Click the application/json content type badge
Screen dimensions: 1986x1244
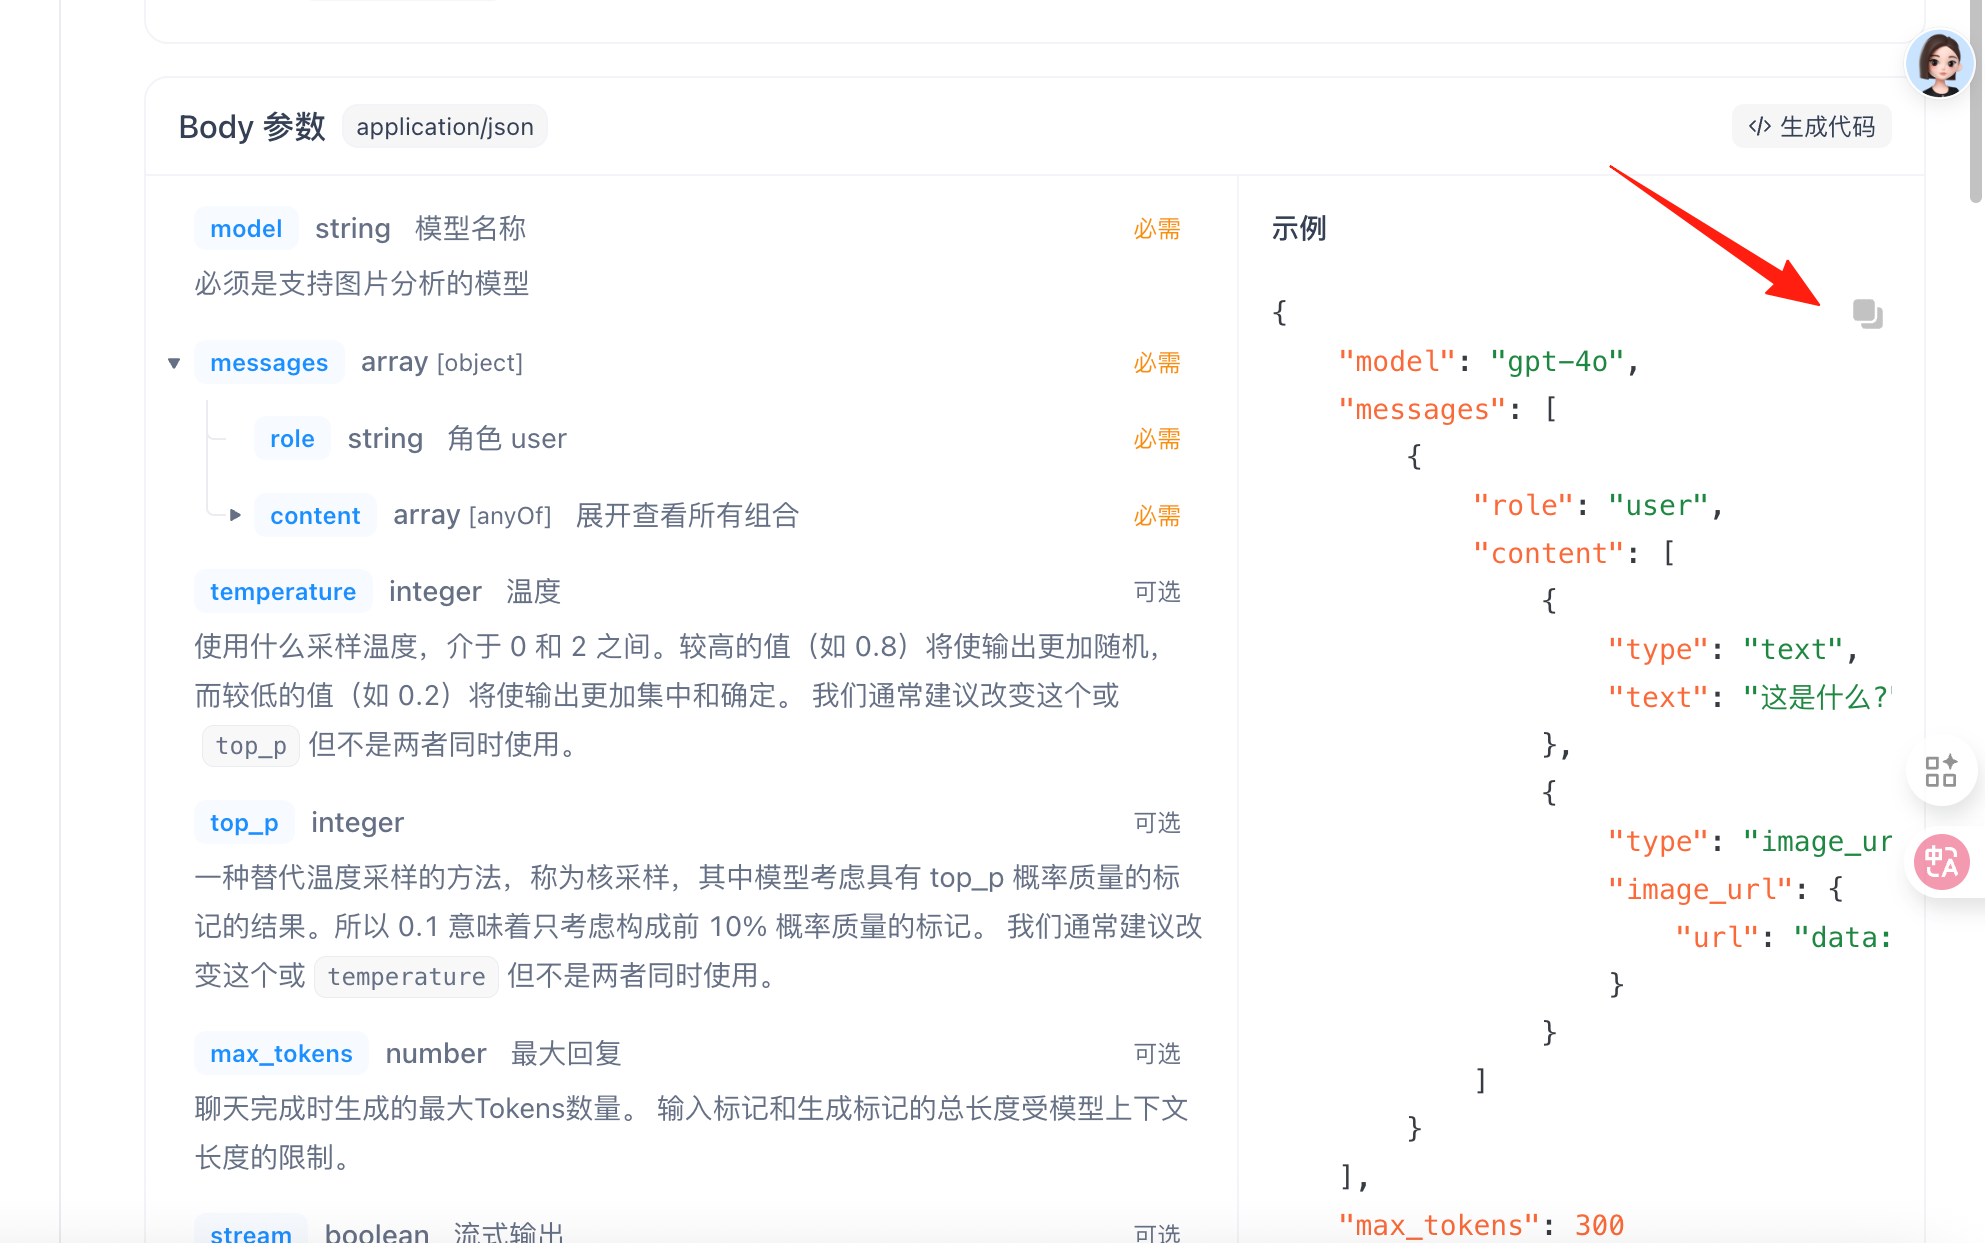[x=445, y=127]
